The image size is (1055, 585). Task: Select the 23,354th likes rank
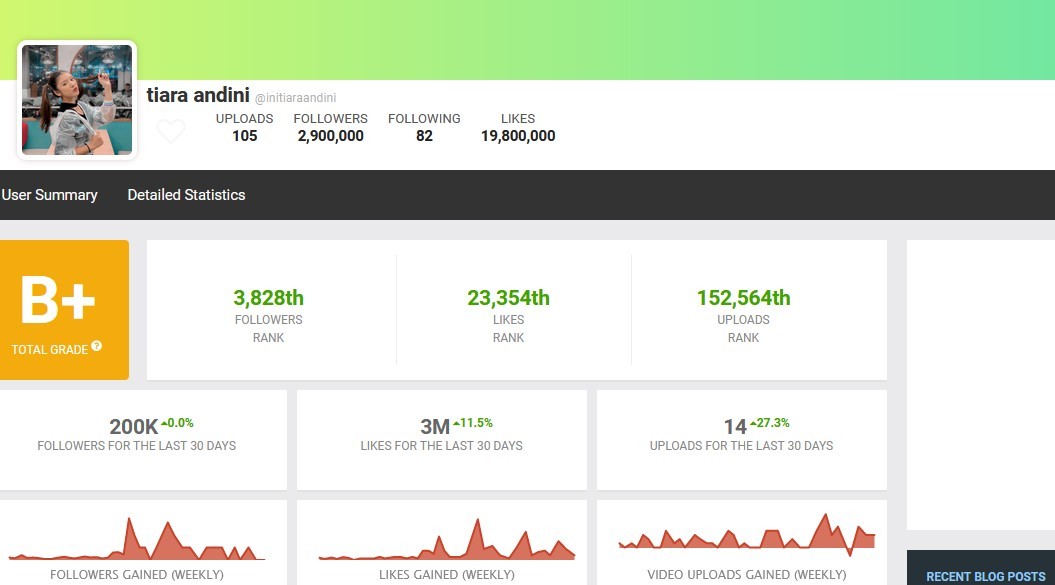[508, 298]
